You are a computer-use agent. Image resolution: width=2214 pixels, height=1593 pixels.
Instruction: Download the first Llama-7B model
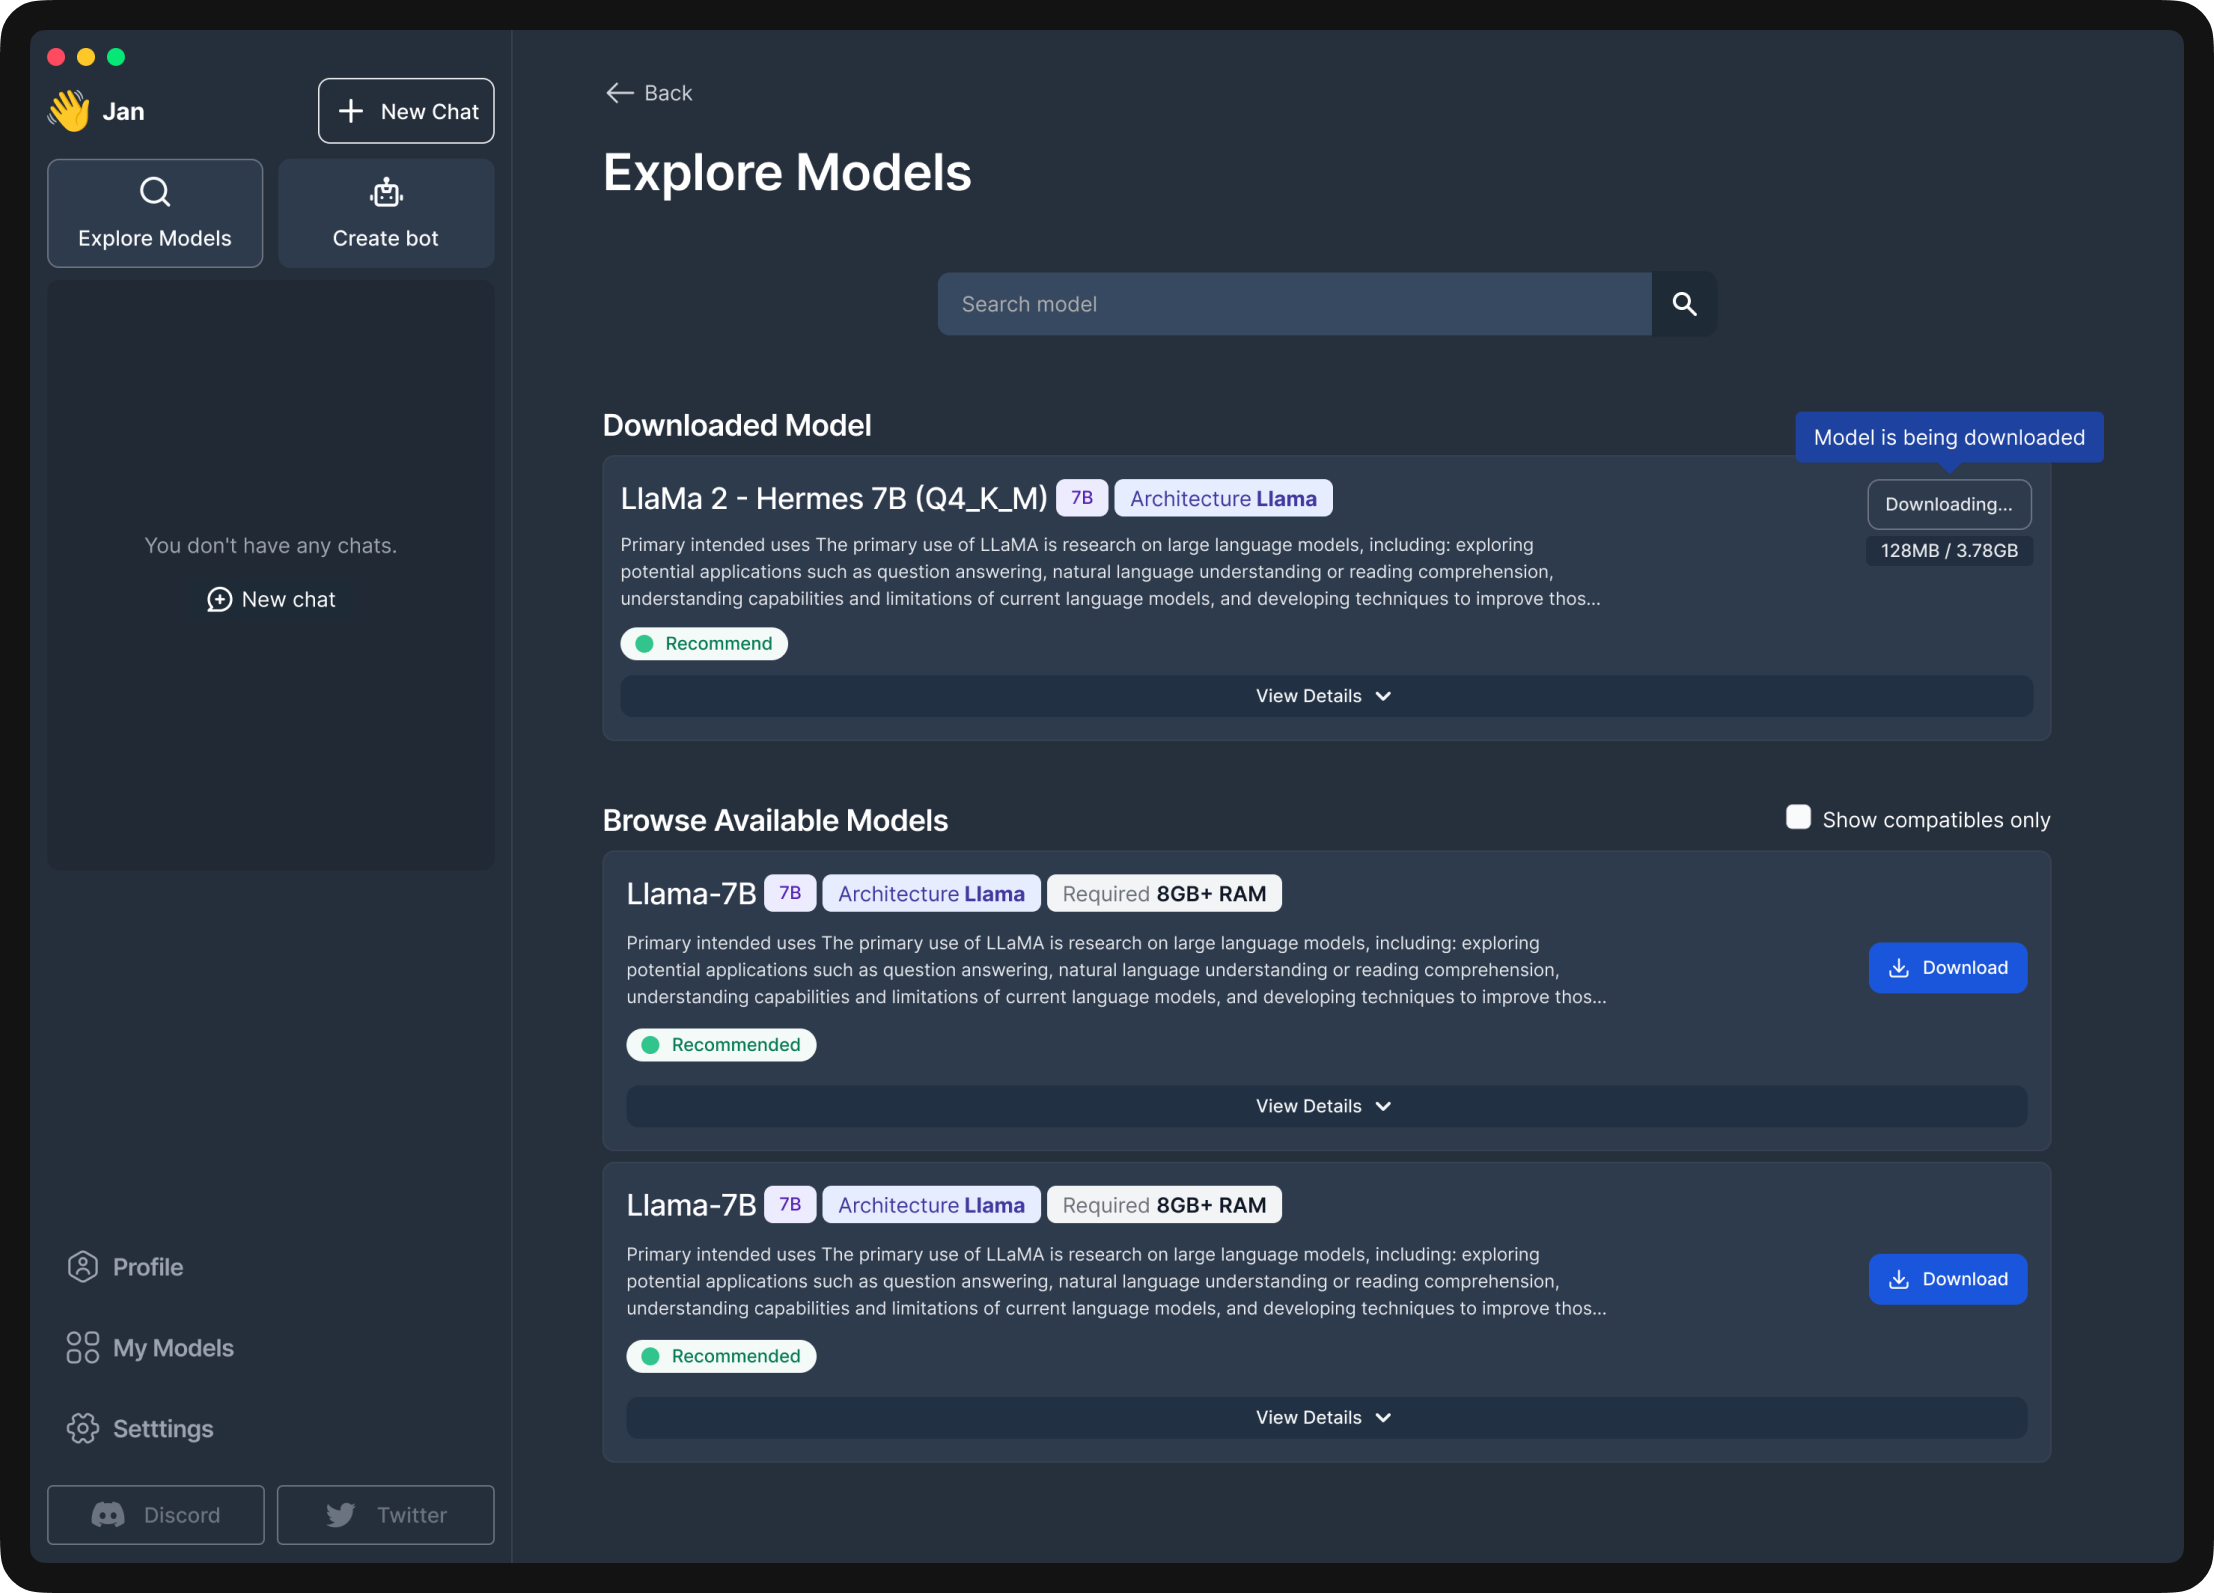pyautogui.click(x=1947, y=968)
